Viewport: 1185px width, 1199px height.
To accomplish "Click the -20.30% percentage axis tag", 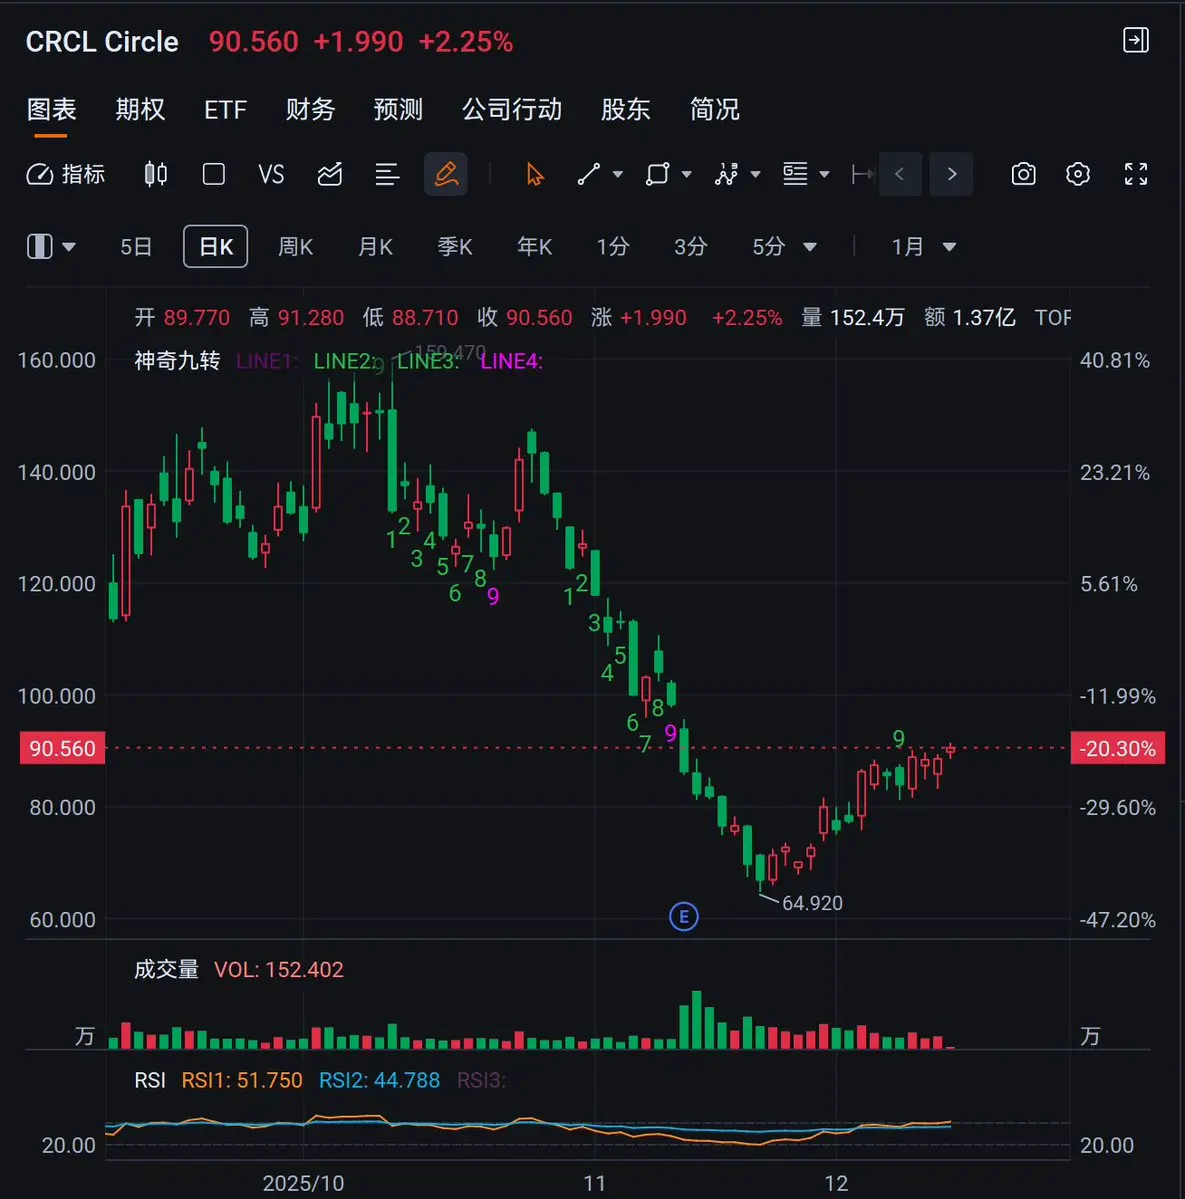I will [x=1118, y=748].
